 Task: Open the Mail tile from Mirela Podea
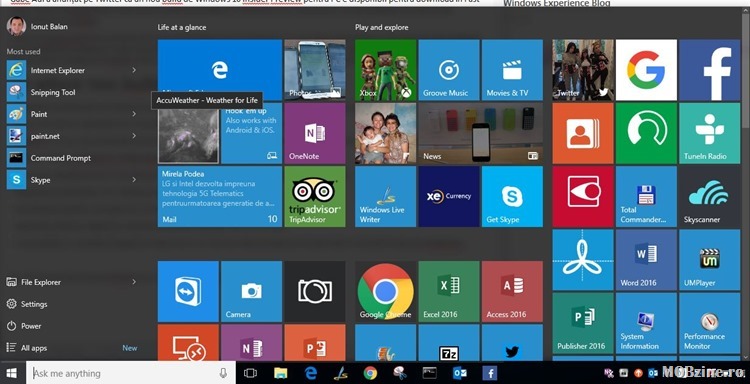(220, 197)
